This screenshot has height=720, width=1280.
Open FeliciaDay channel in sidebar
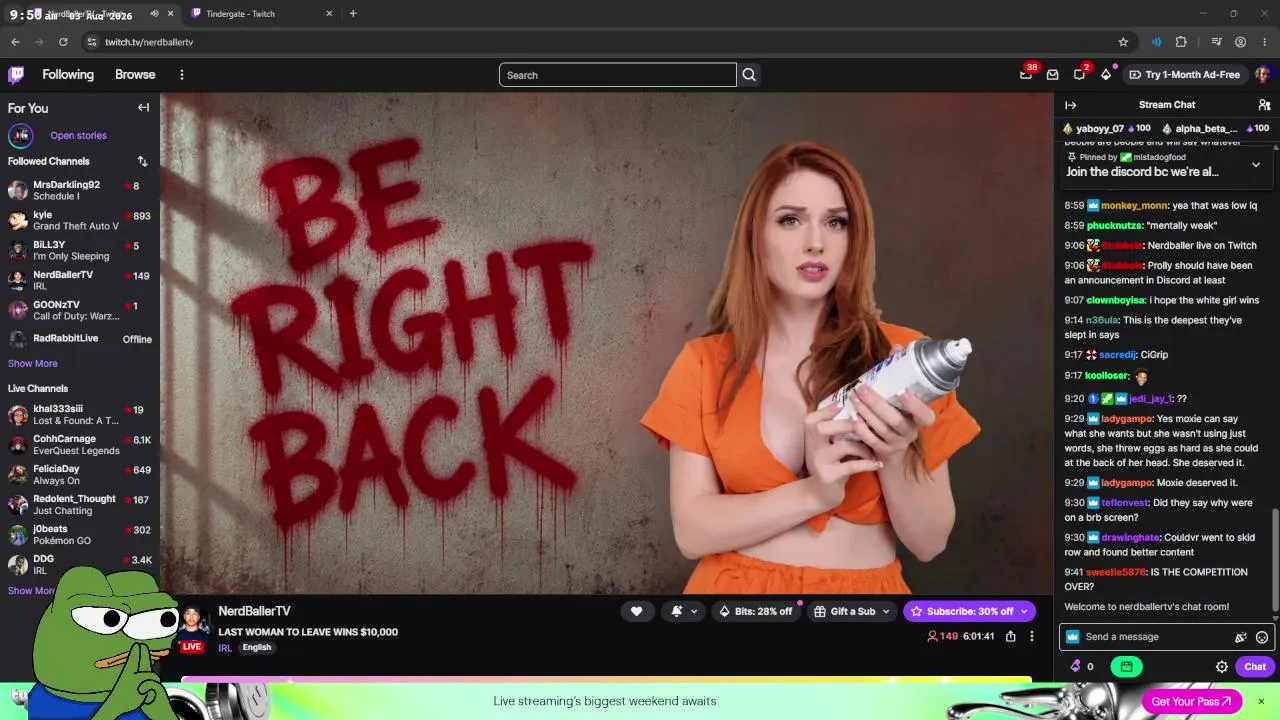(80, 474)
